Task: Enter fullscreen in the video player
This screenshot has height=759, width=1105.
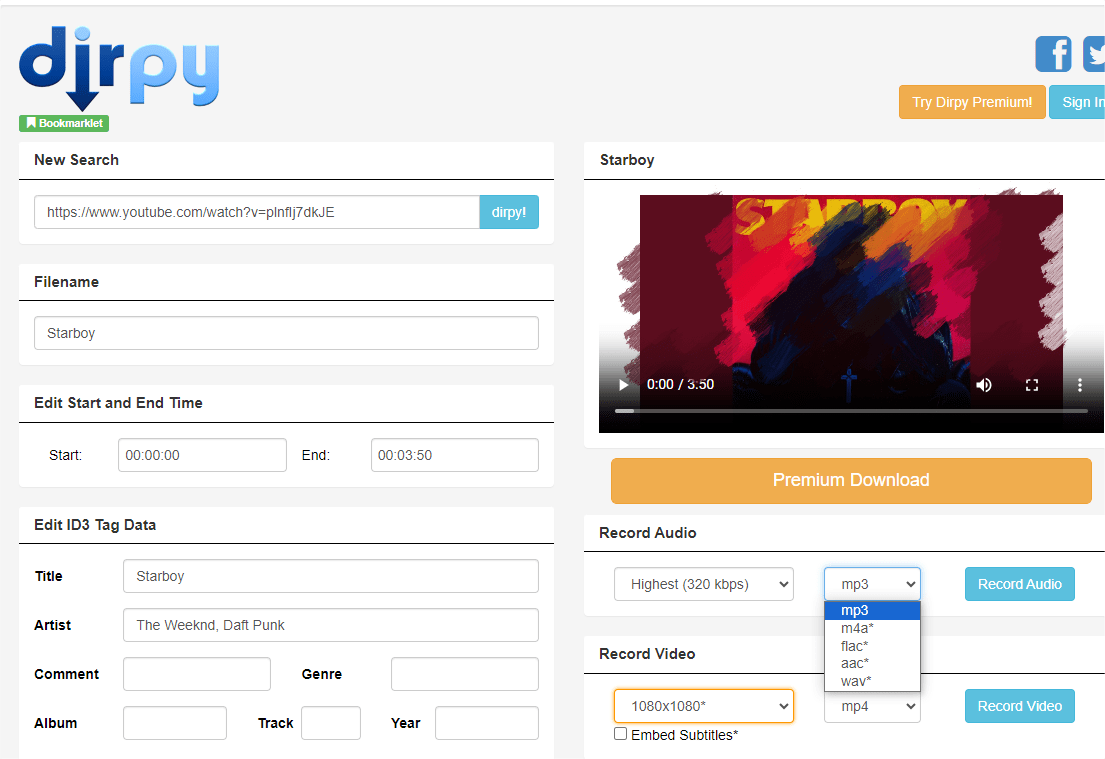Action: pyautogui.click(x=1032, y=385)
